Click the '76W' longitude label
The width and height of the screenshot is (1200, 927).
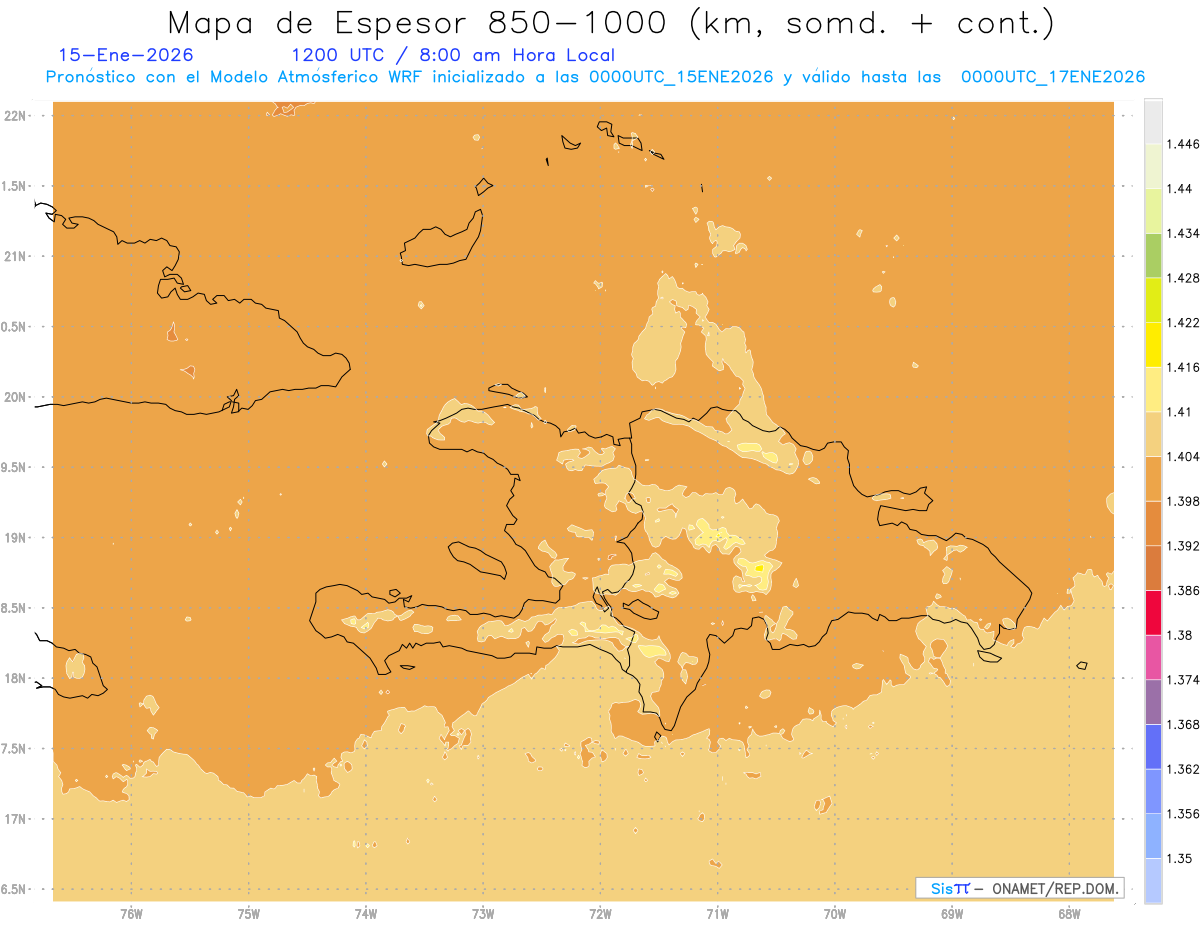pyautogui.click(x=131, y=914)
